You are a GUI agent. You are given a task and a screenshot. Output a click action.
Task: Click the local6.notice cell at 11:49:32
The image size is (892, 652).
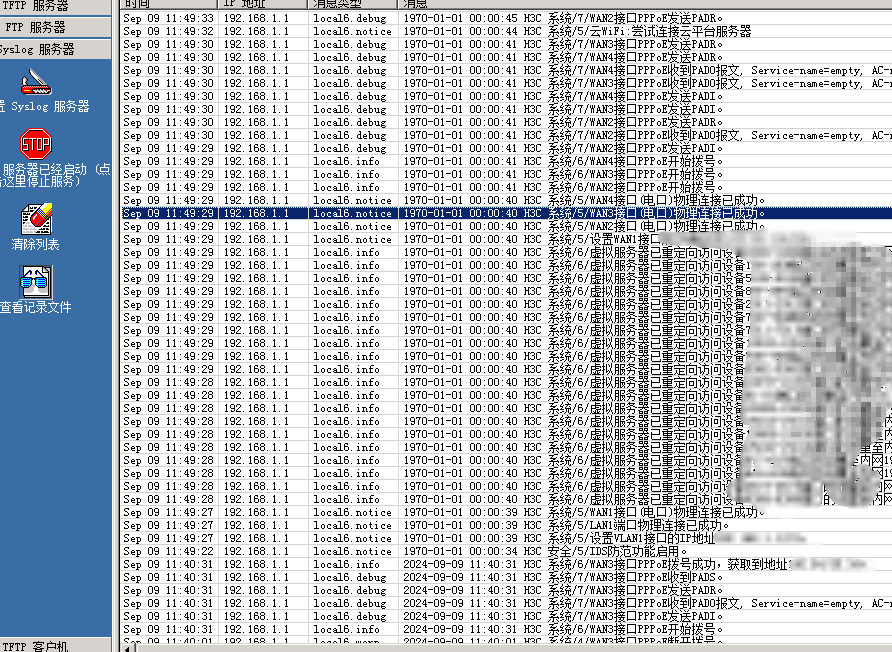tap(353, 31)
